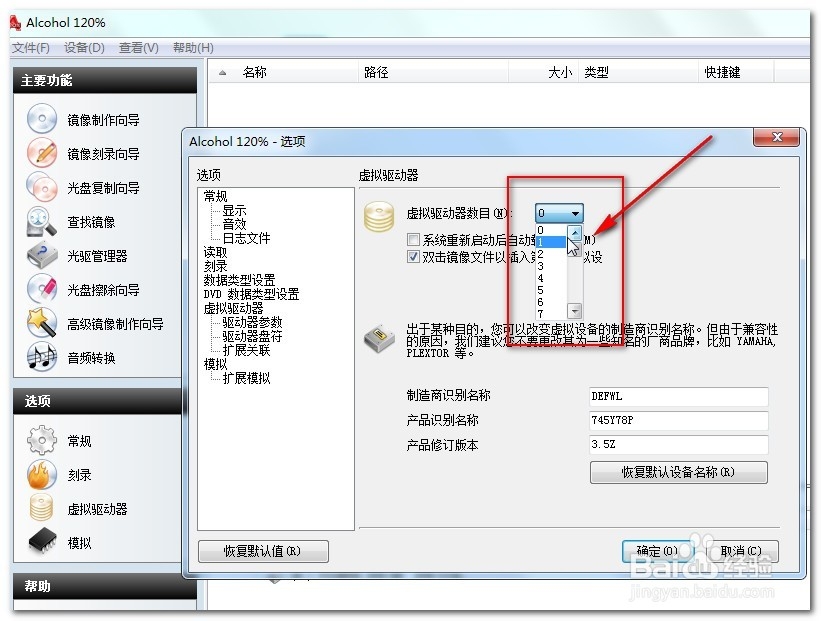Open the 文件(F) menu
The width and height of the screenshot is (821, 621).
[31, 48]
